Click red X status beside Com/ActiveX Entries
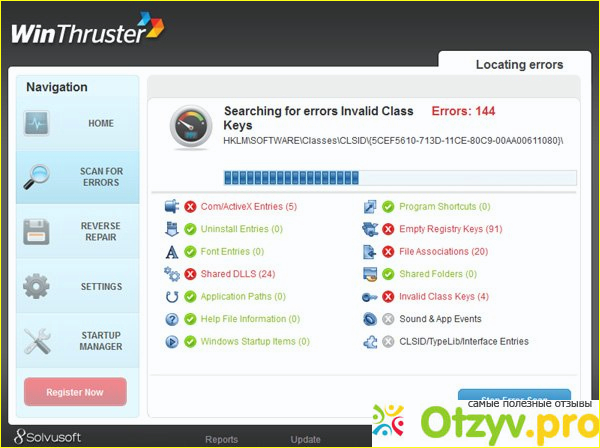600x448 pixels. (190, 206)
